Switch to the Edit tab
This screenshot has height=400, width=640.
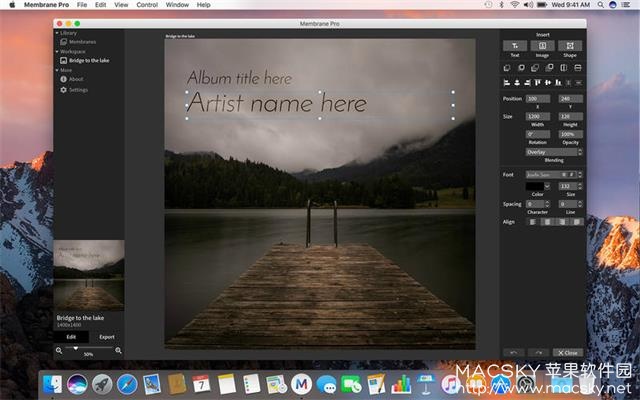71,337
